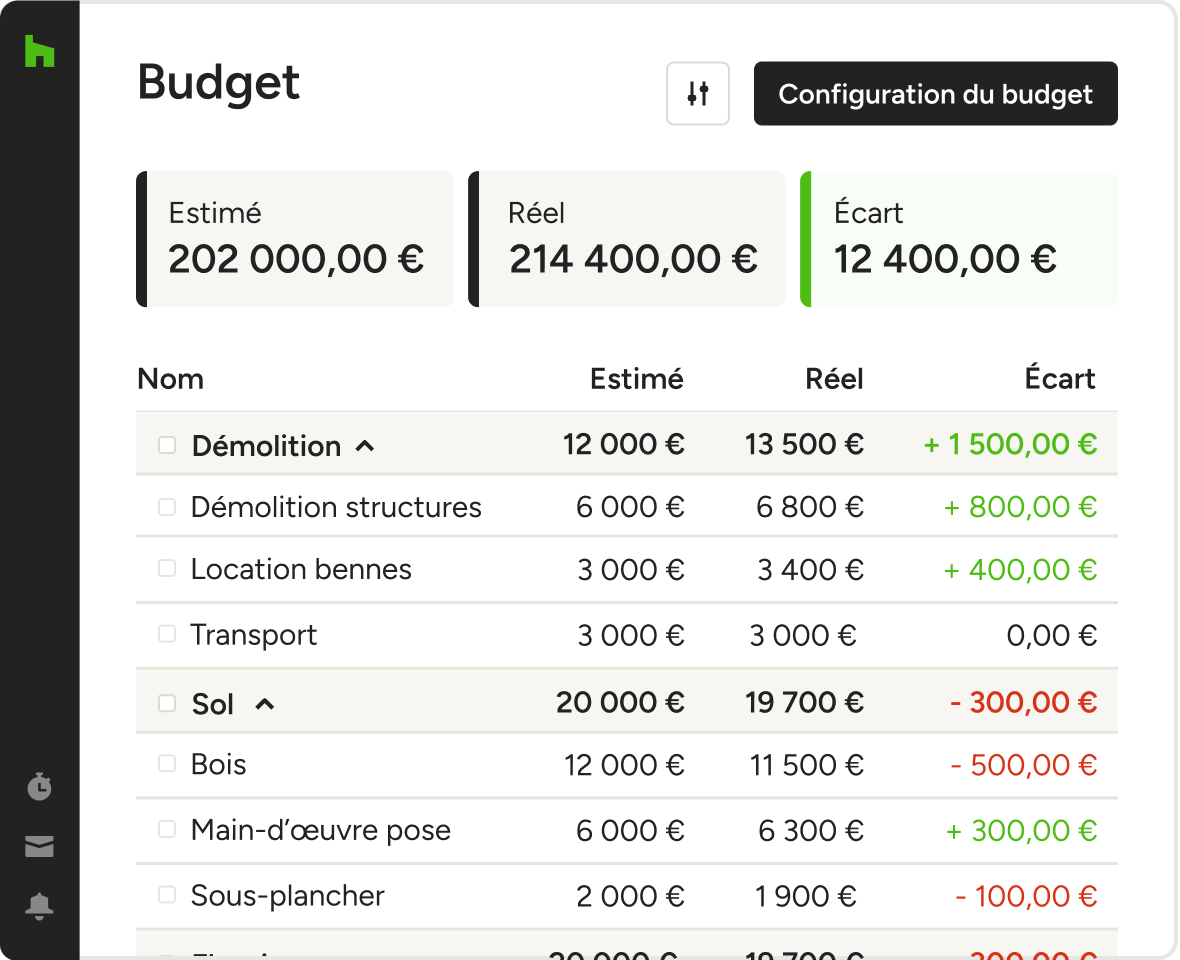Open the Bois line item
This screenshot has height=960, width=1180.
(x=219, y=765)
